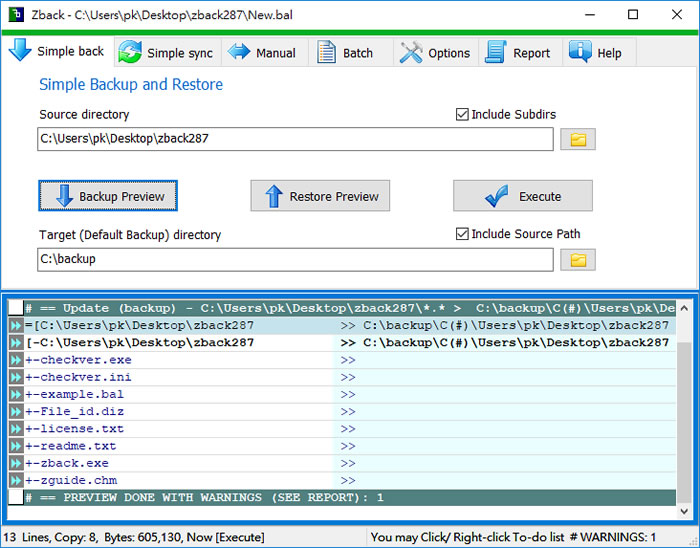Image resolution: width=700 pixels, height=548 pixels.
Task: Open the Simple back tab
Action: click(x=57, y=51)
